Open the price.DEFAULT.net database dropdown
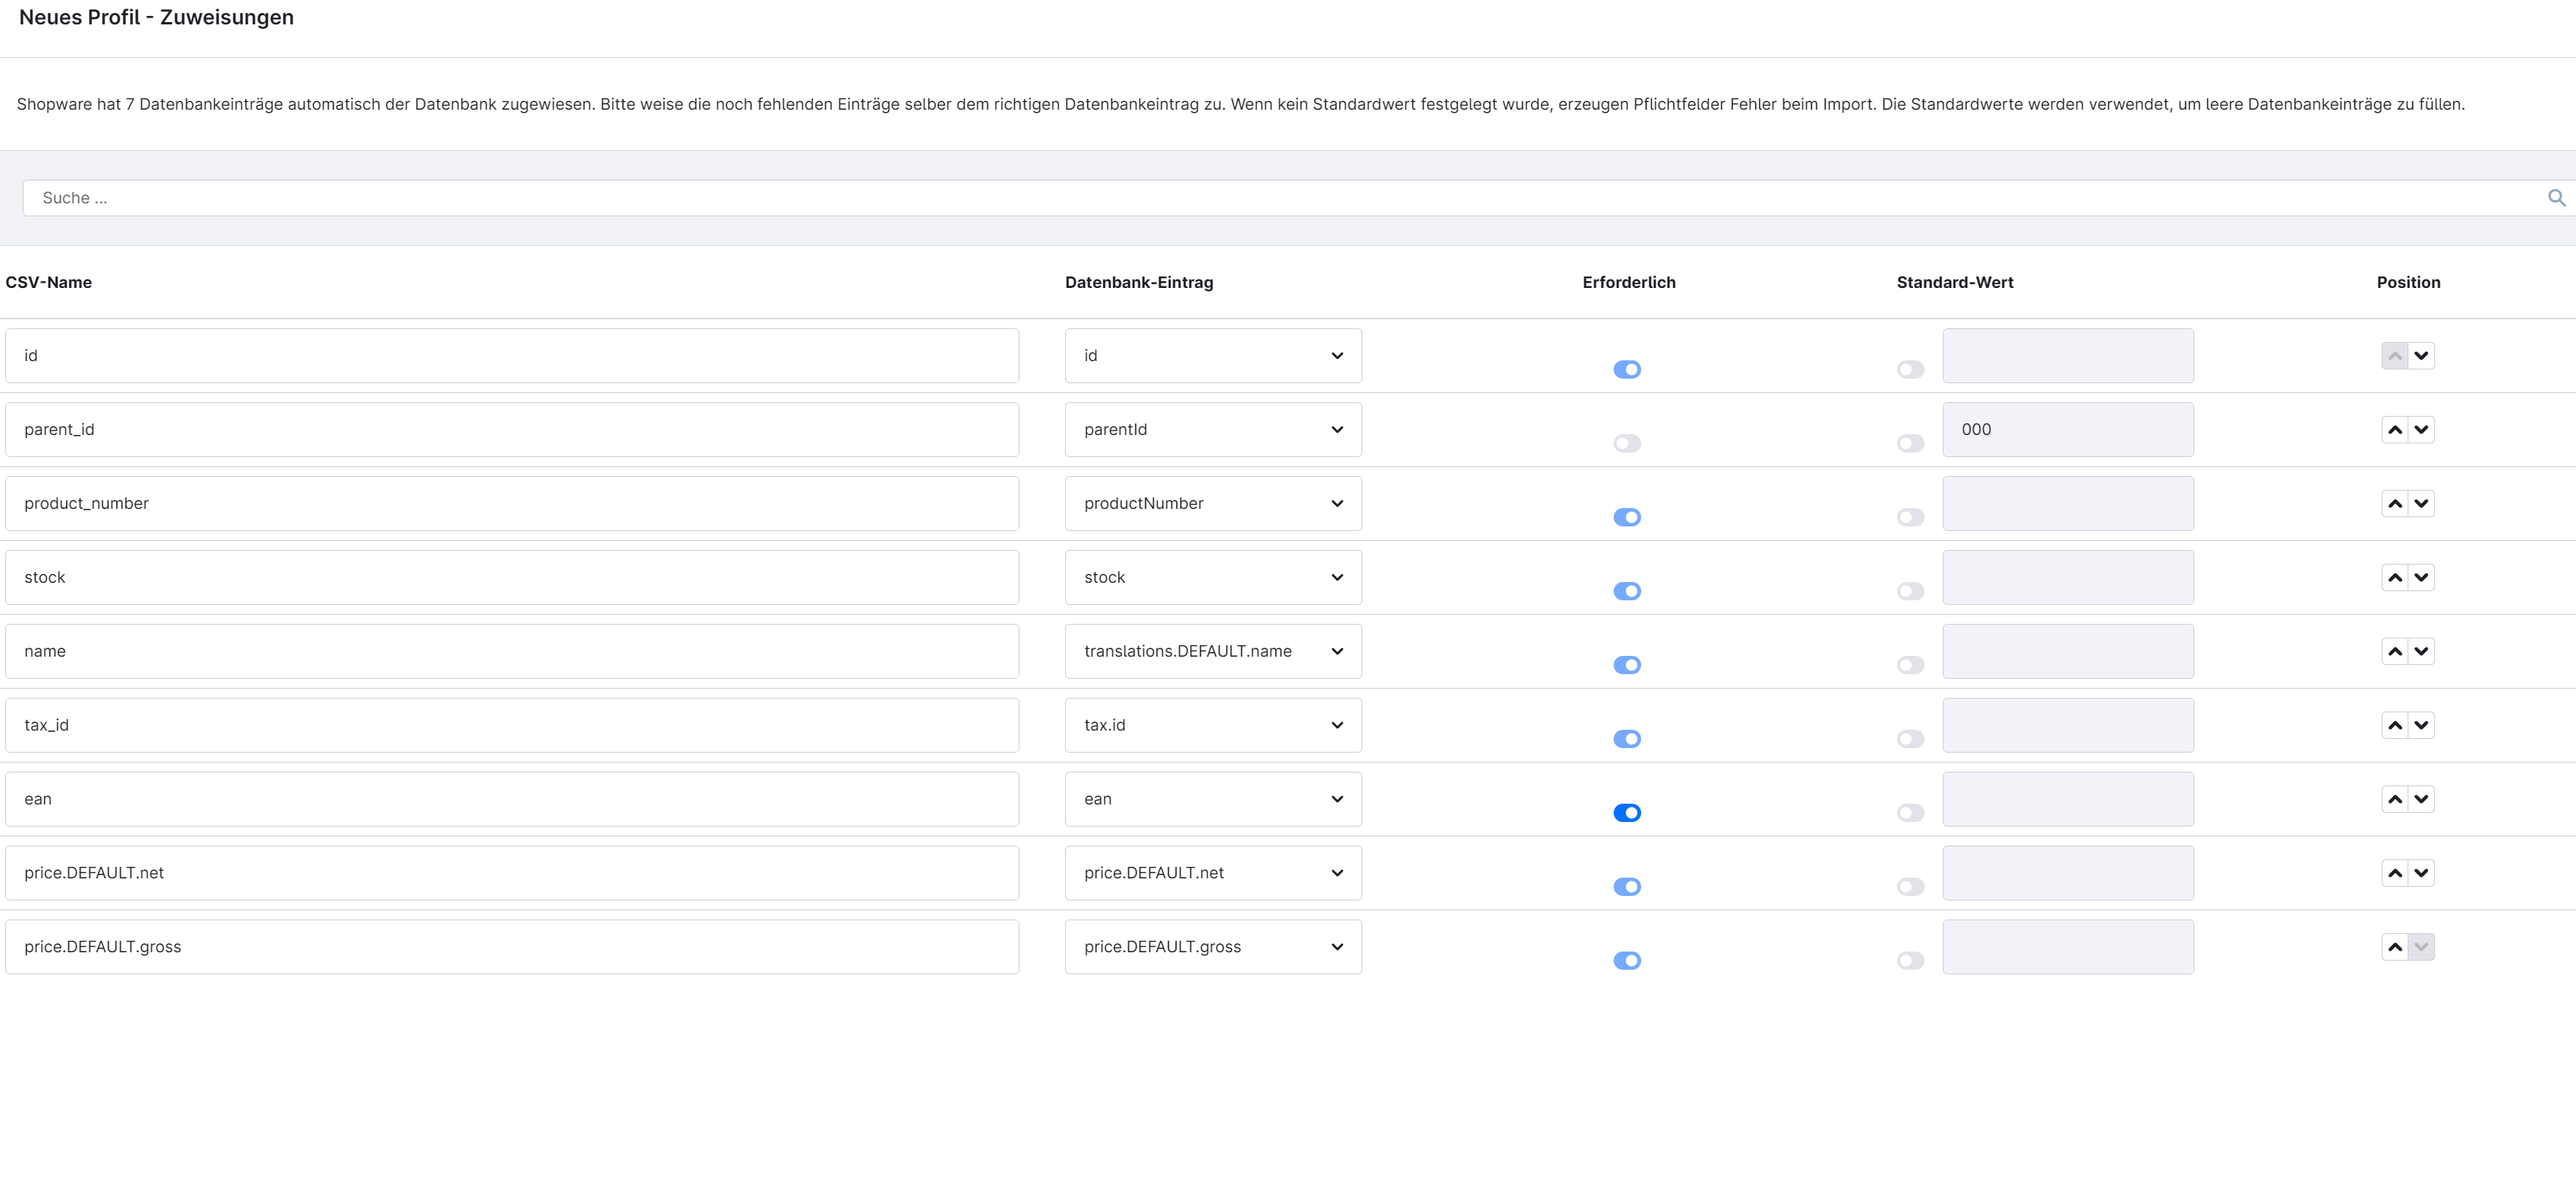 coord(1212,873)
